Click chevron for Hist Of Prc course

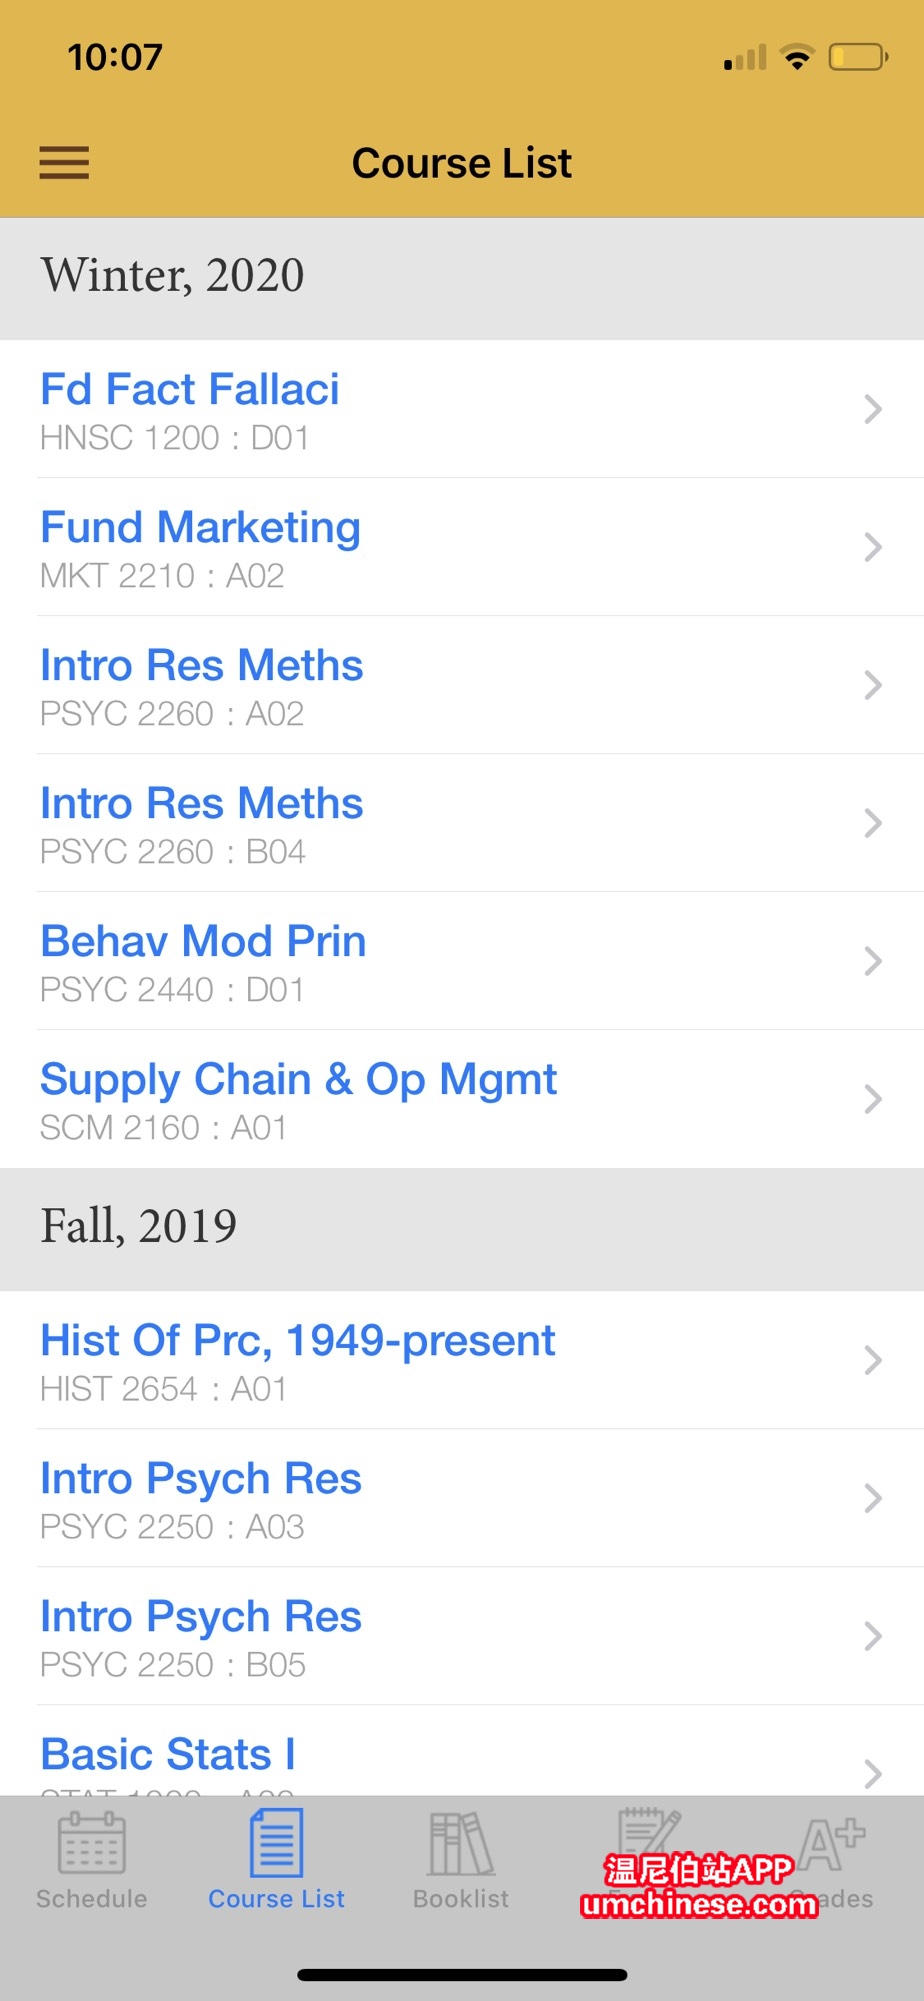click(x=873, y=1360)
